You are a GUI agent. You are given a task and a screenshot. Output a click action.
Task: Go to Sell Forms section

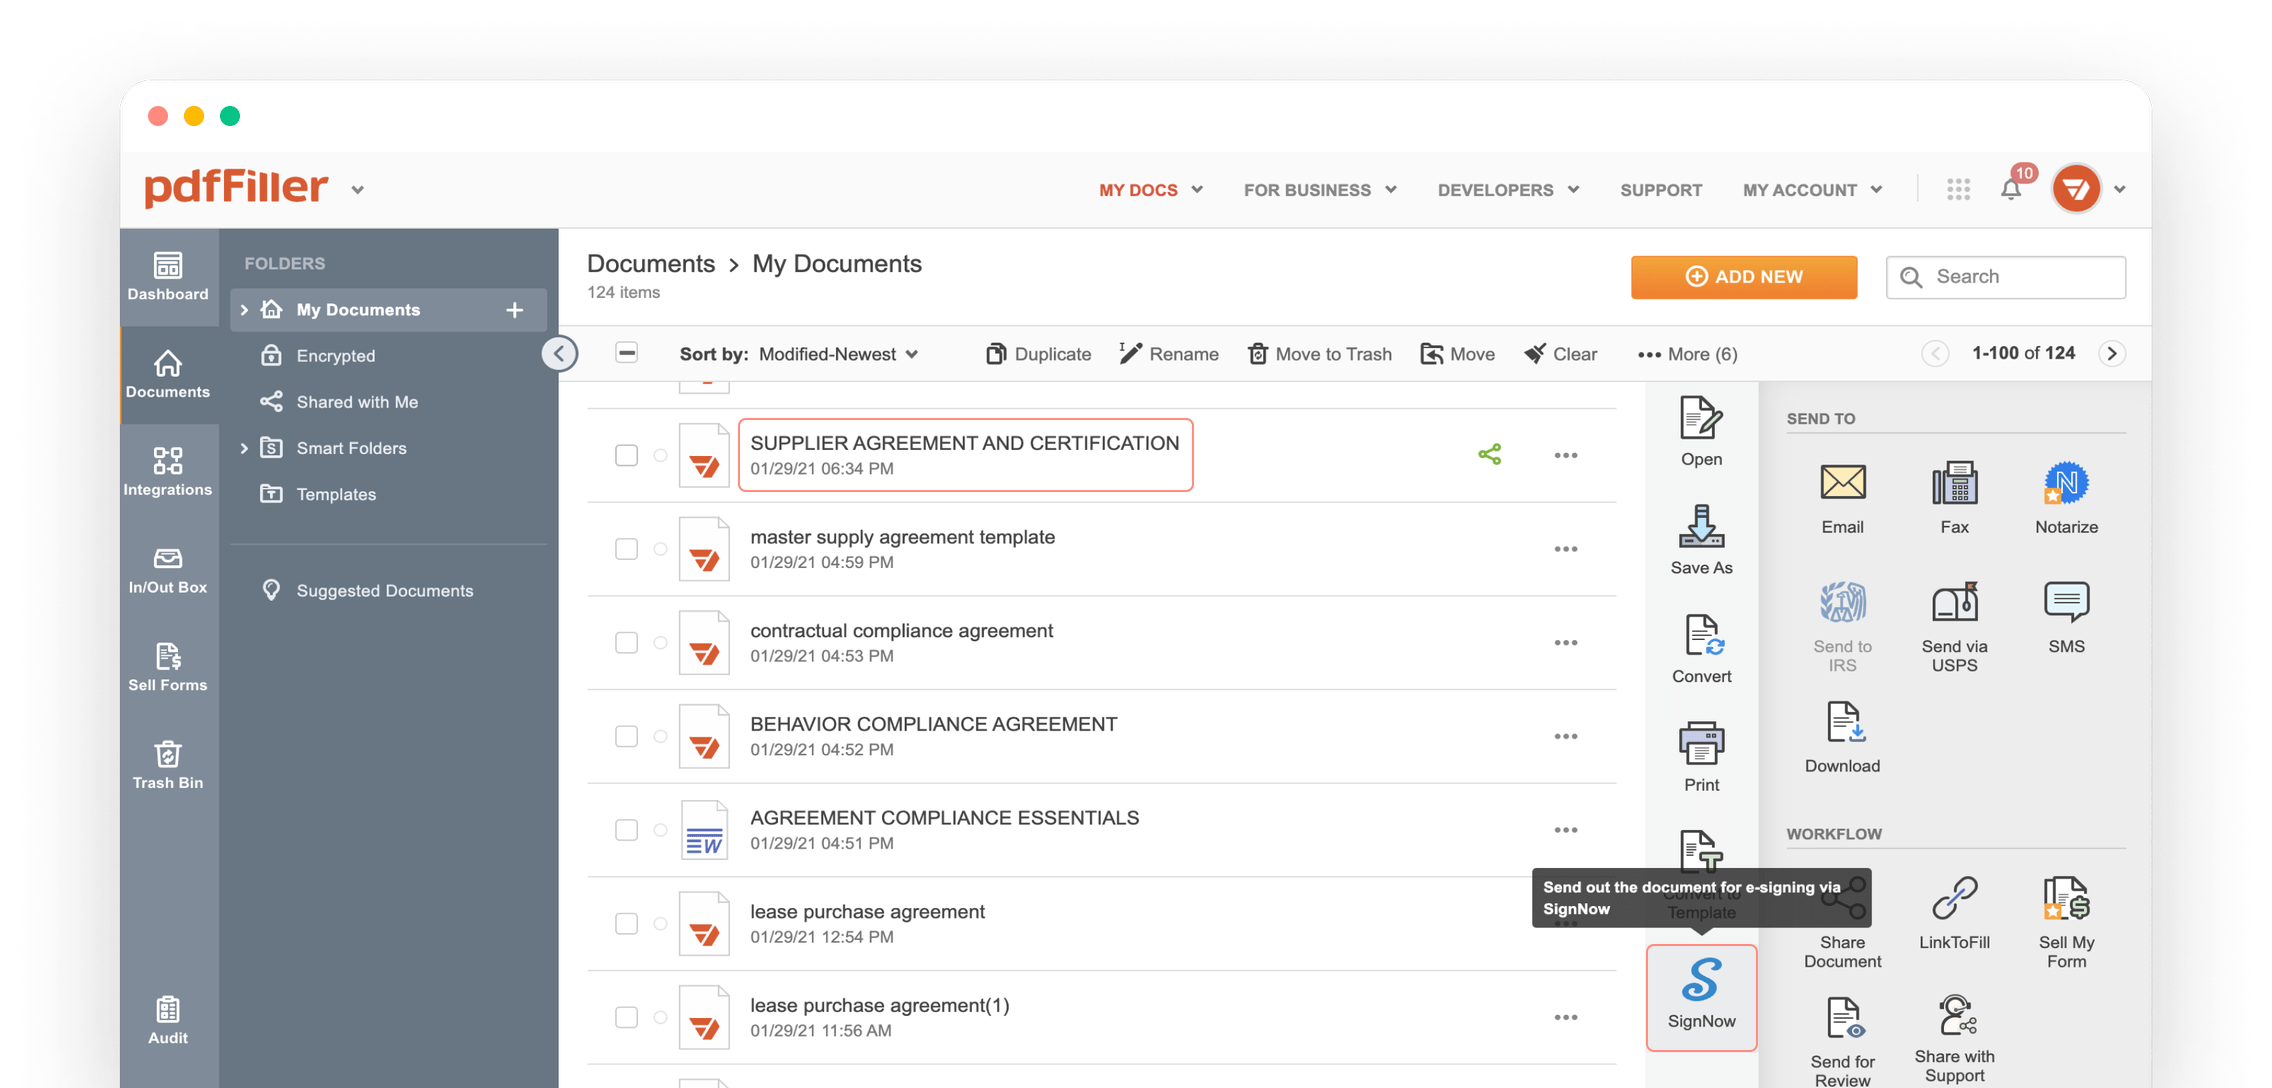pyautogui.click(x=167, y=666)
